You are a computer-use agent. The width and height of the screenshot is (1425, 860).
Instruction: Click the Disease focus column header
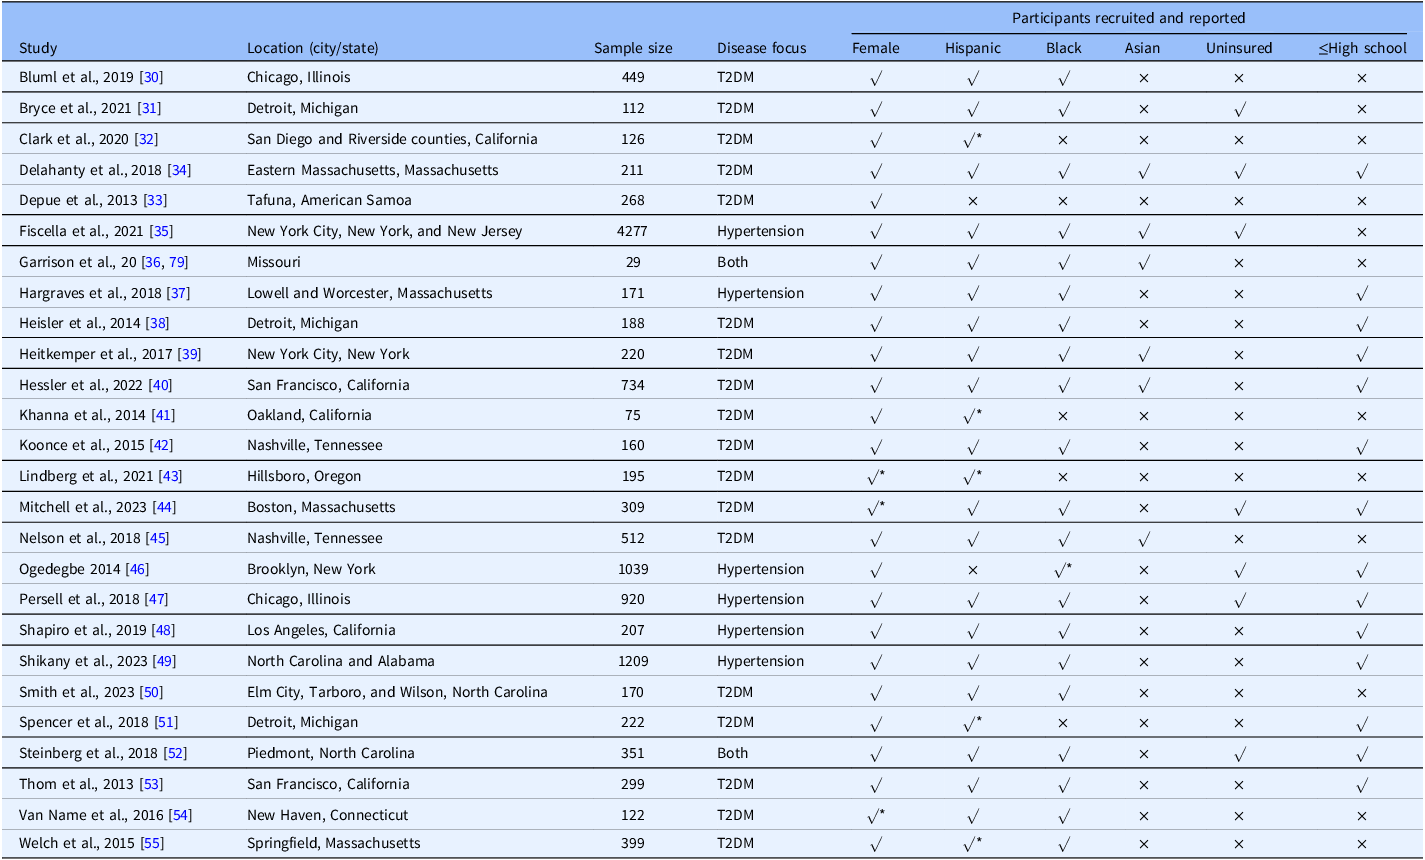(761, 48)
